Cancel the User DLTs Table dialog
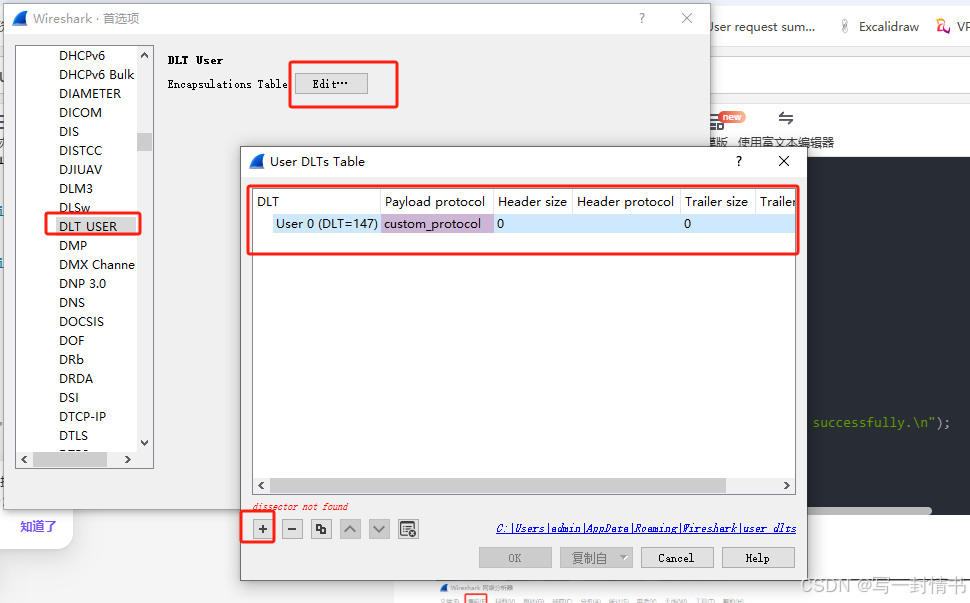970x603 pixels. 676,558
